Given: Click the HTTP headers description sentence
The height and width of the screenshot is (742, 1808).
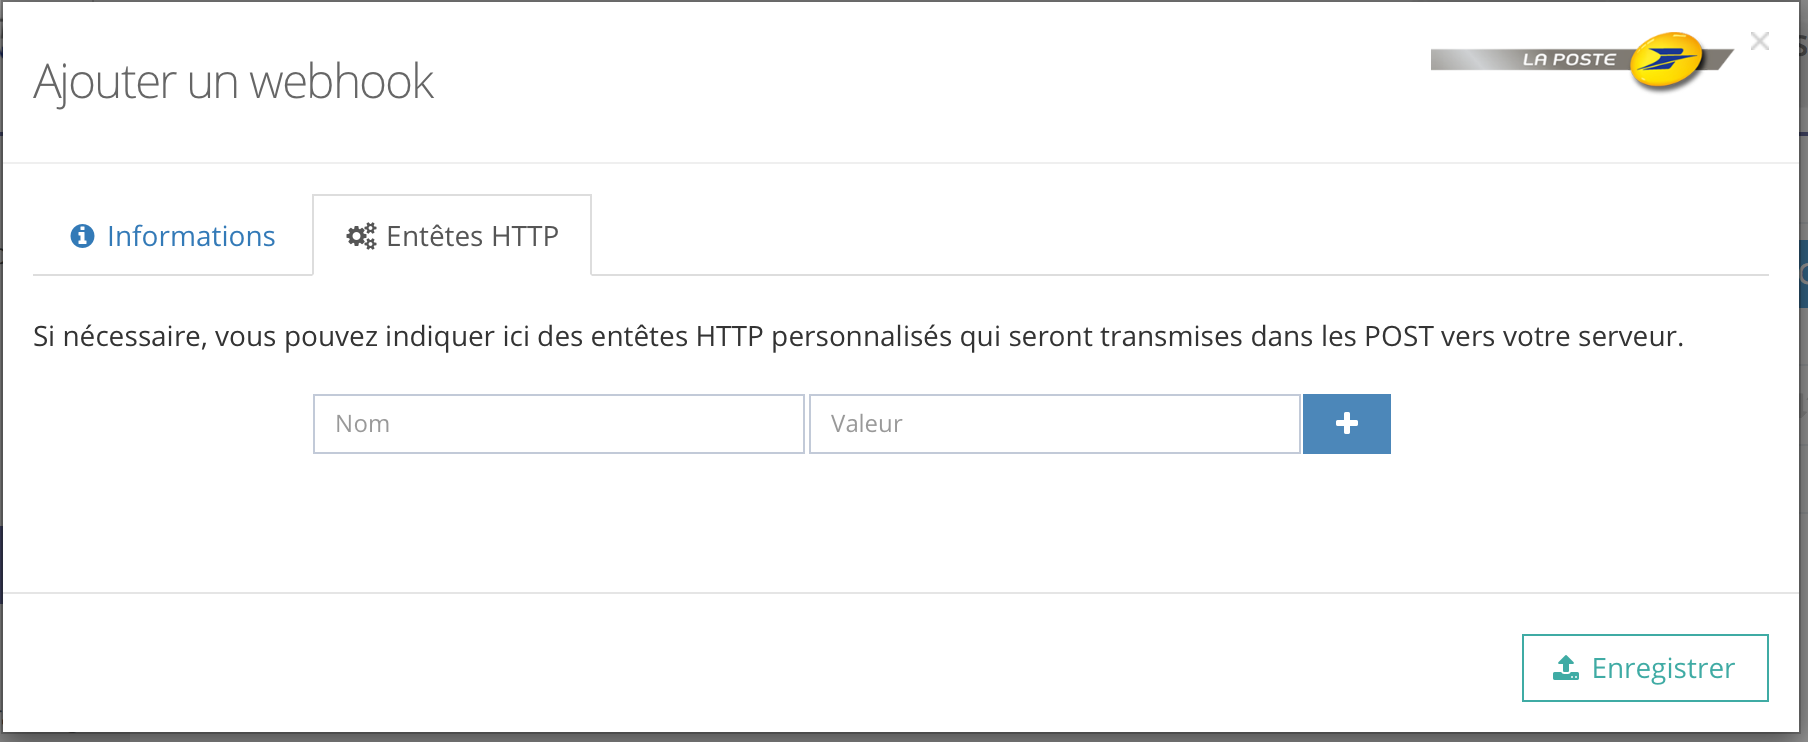Looking at the screenshot, I should click(x=858, y=336).
